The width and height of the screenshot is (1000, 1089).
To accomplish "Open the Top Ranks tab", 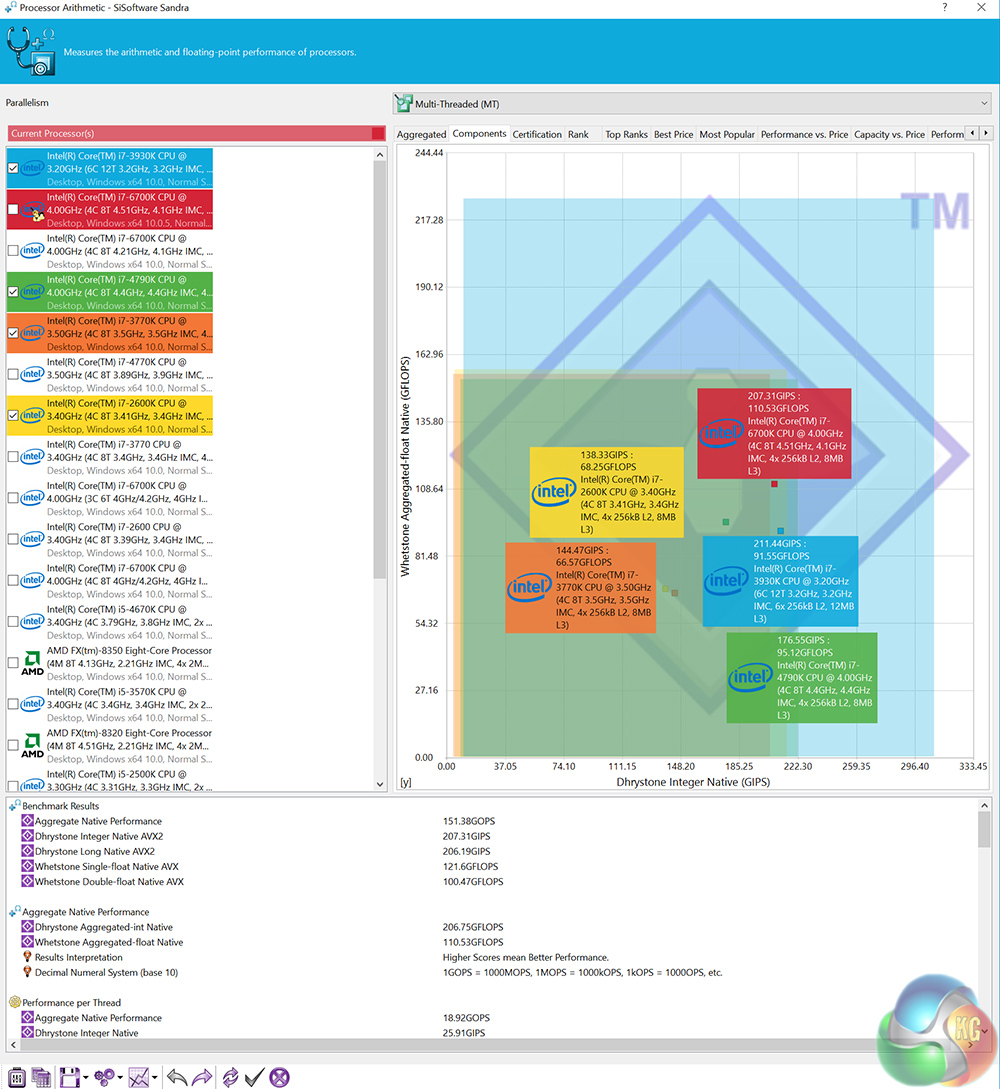I will [626, 134].
